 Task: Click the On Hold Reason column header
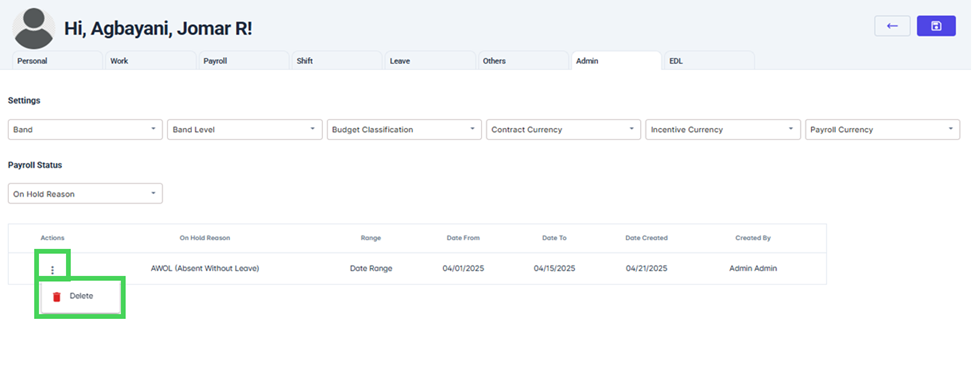tap(205, 238)
